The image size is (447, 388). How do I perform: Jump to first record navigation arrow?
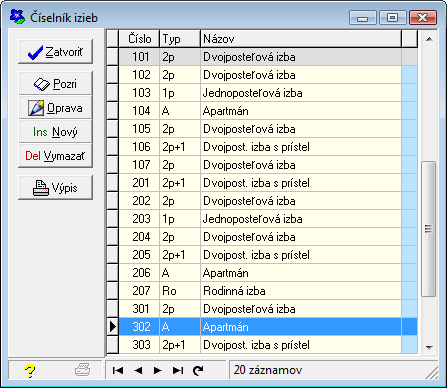point(118,370)
